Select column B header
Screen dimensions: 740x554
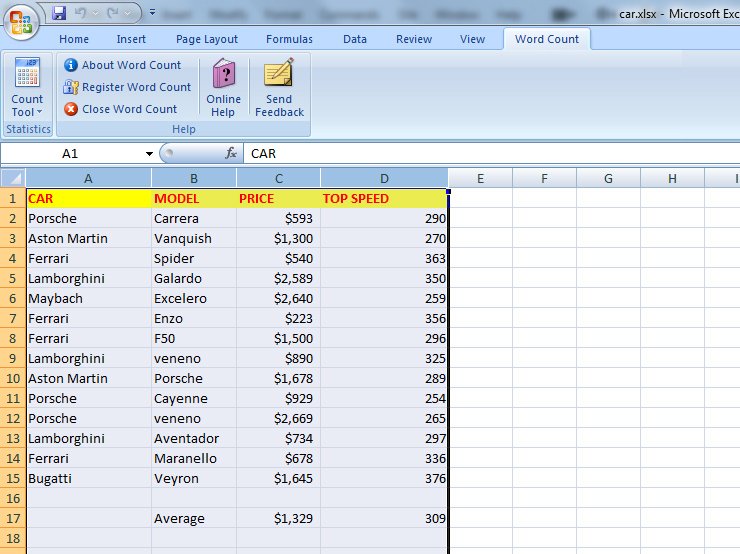point(193,178)
